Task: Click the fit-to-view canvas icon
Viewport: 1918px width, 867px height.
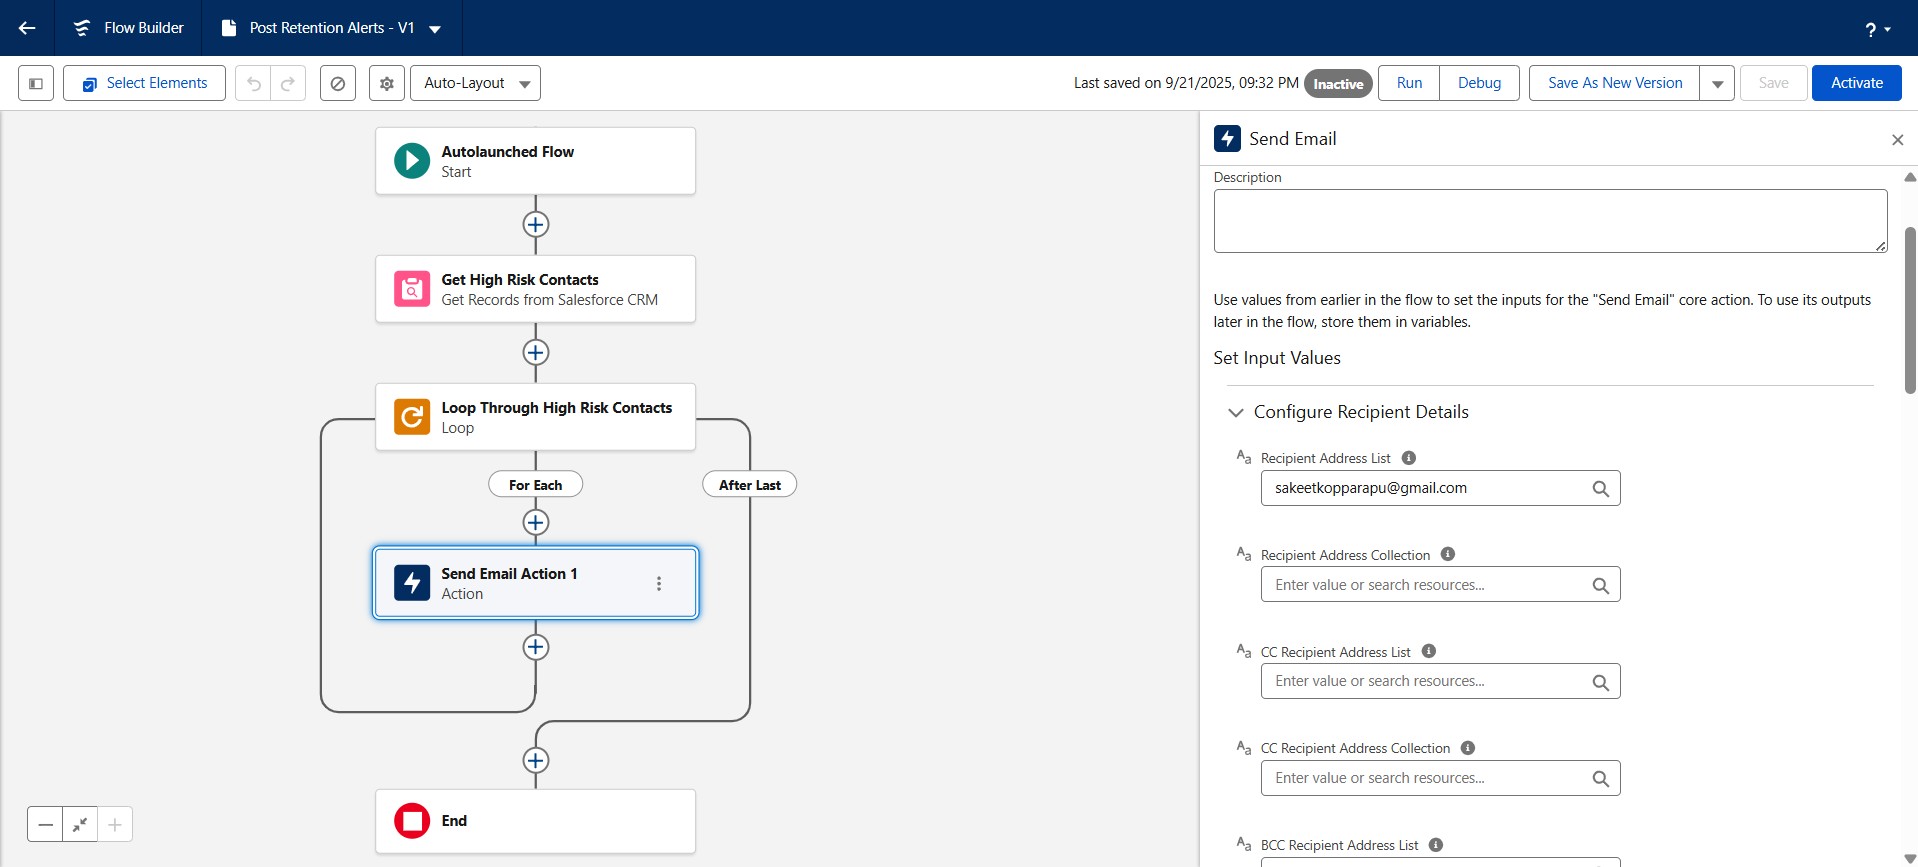Action: [x=80, y=825]
